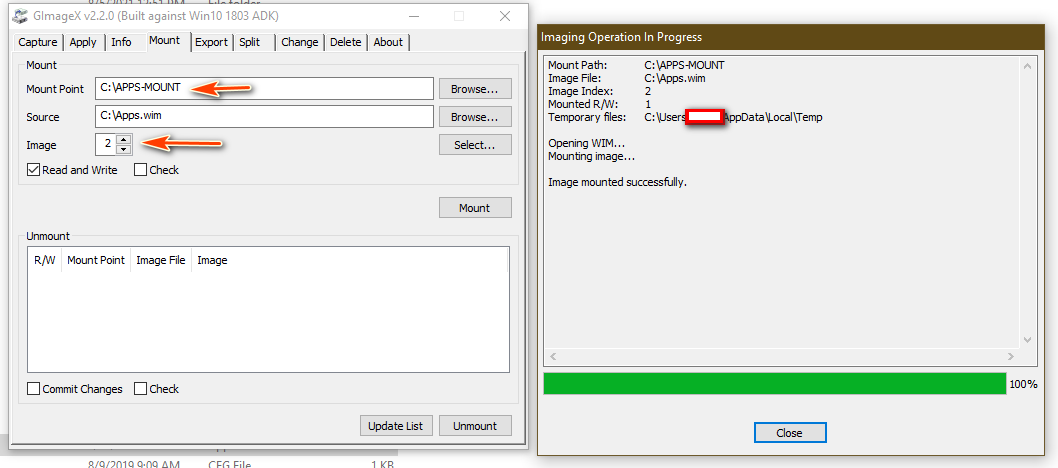1058x468 pixels.
Task: Click the green progress bar at 100%
Action: 775,384
